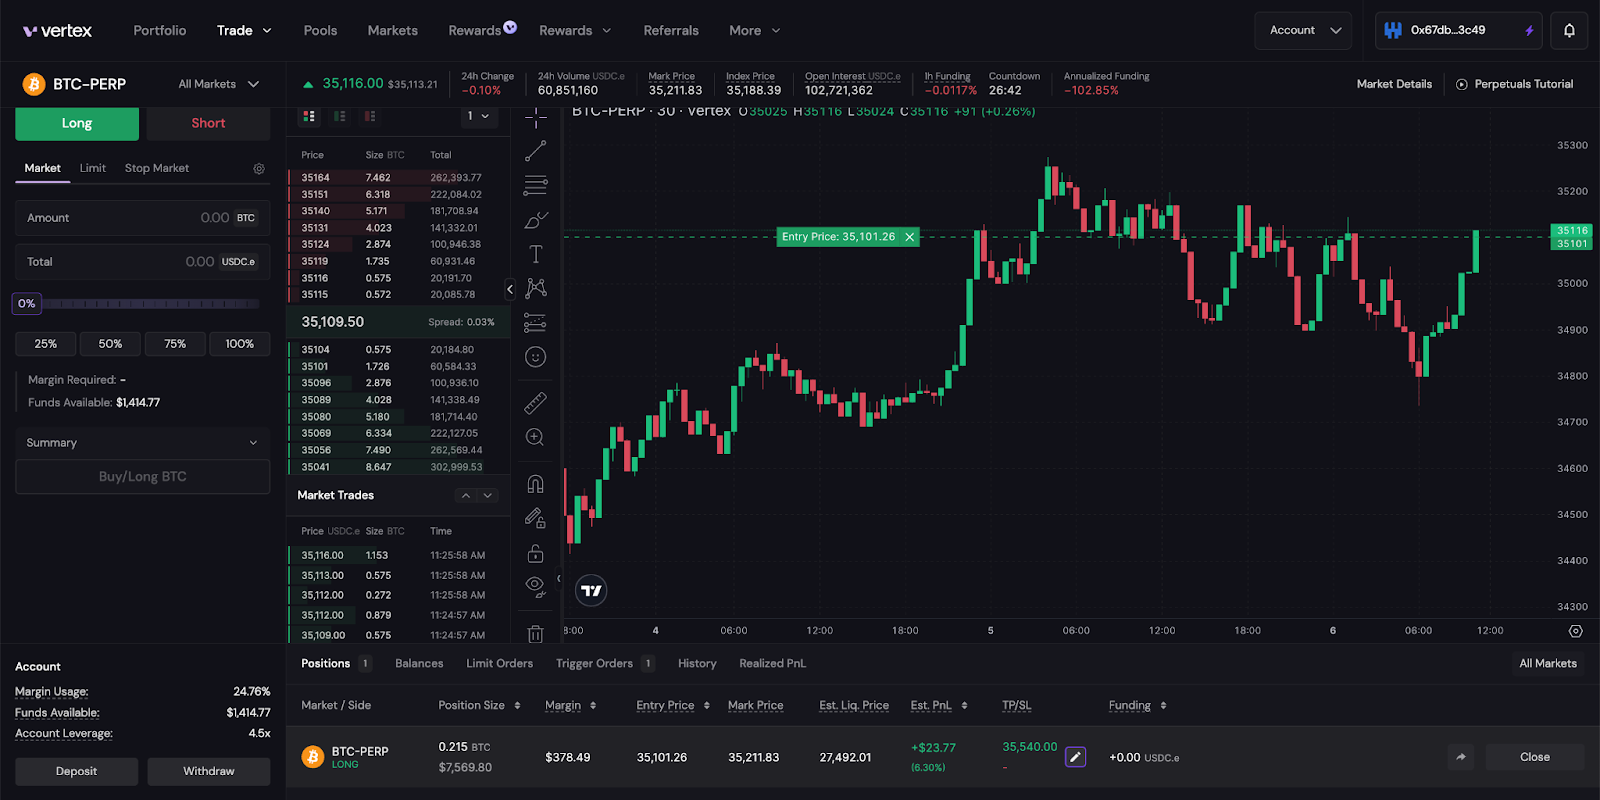Screen dimensions: 1600x800
Task: Select the chart zoom-in tool
Action: [x=536, y=437]
